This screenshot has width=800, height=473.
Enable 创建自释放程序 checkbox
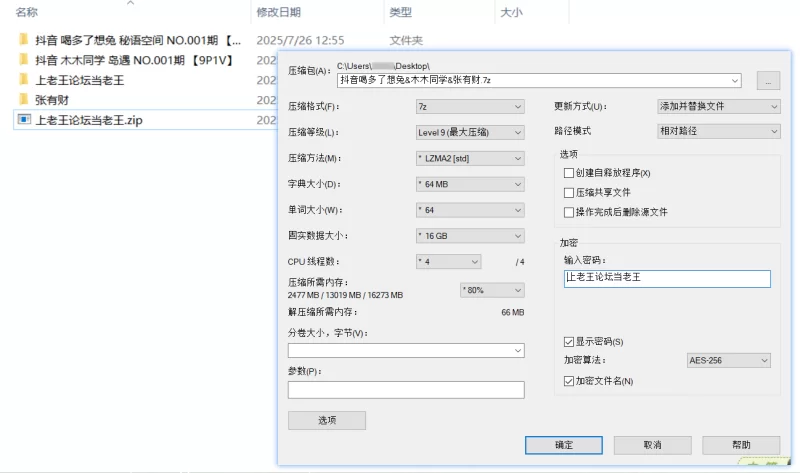(x=569, y=173)
